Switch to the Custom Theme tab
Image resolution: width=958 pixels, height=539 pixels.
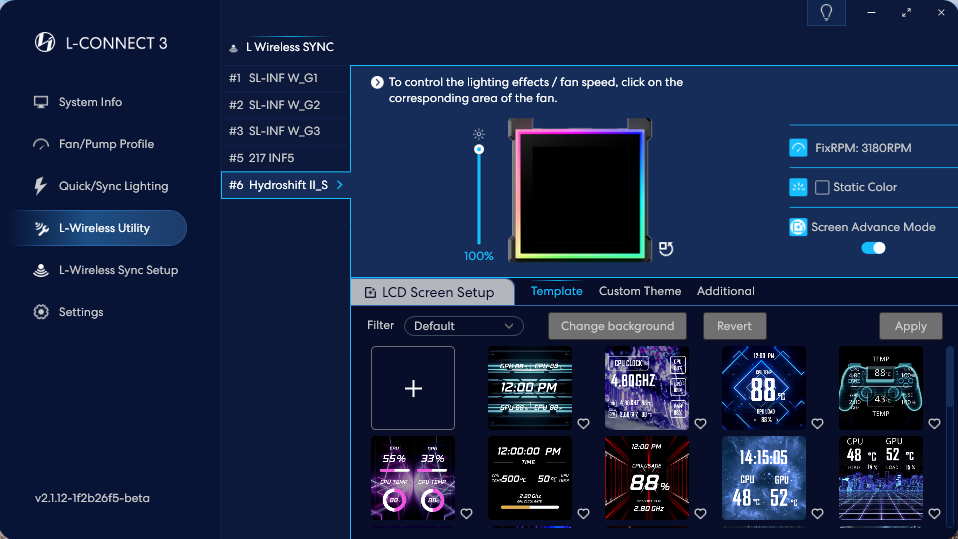[640, 291]
